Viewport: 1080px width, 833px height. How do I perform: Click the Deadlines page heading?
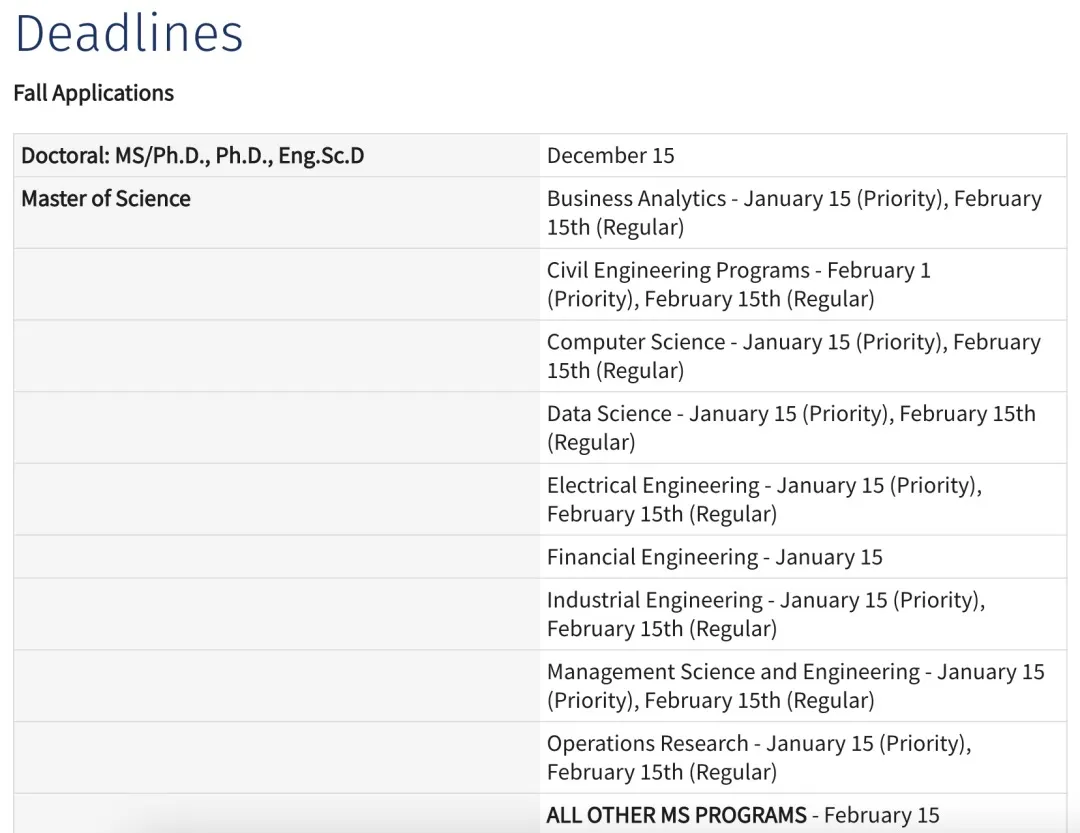(x=129, y=34)
